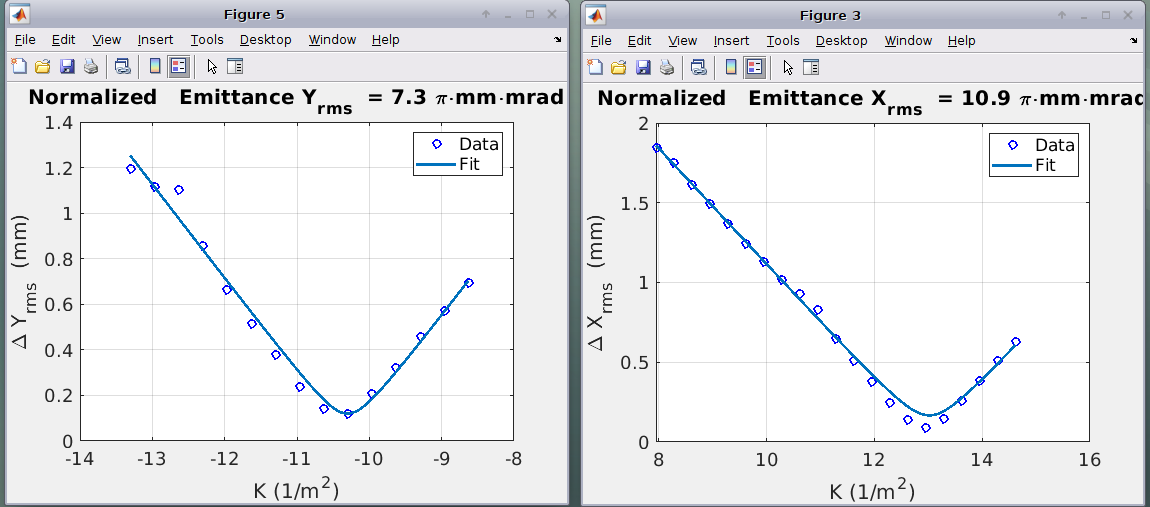Open Property Inspector icon in Figure 5

(x=235, y=67)
